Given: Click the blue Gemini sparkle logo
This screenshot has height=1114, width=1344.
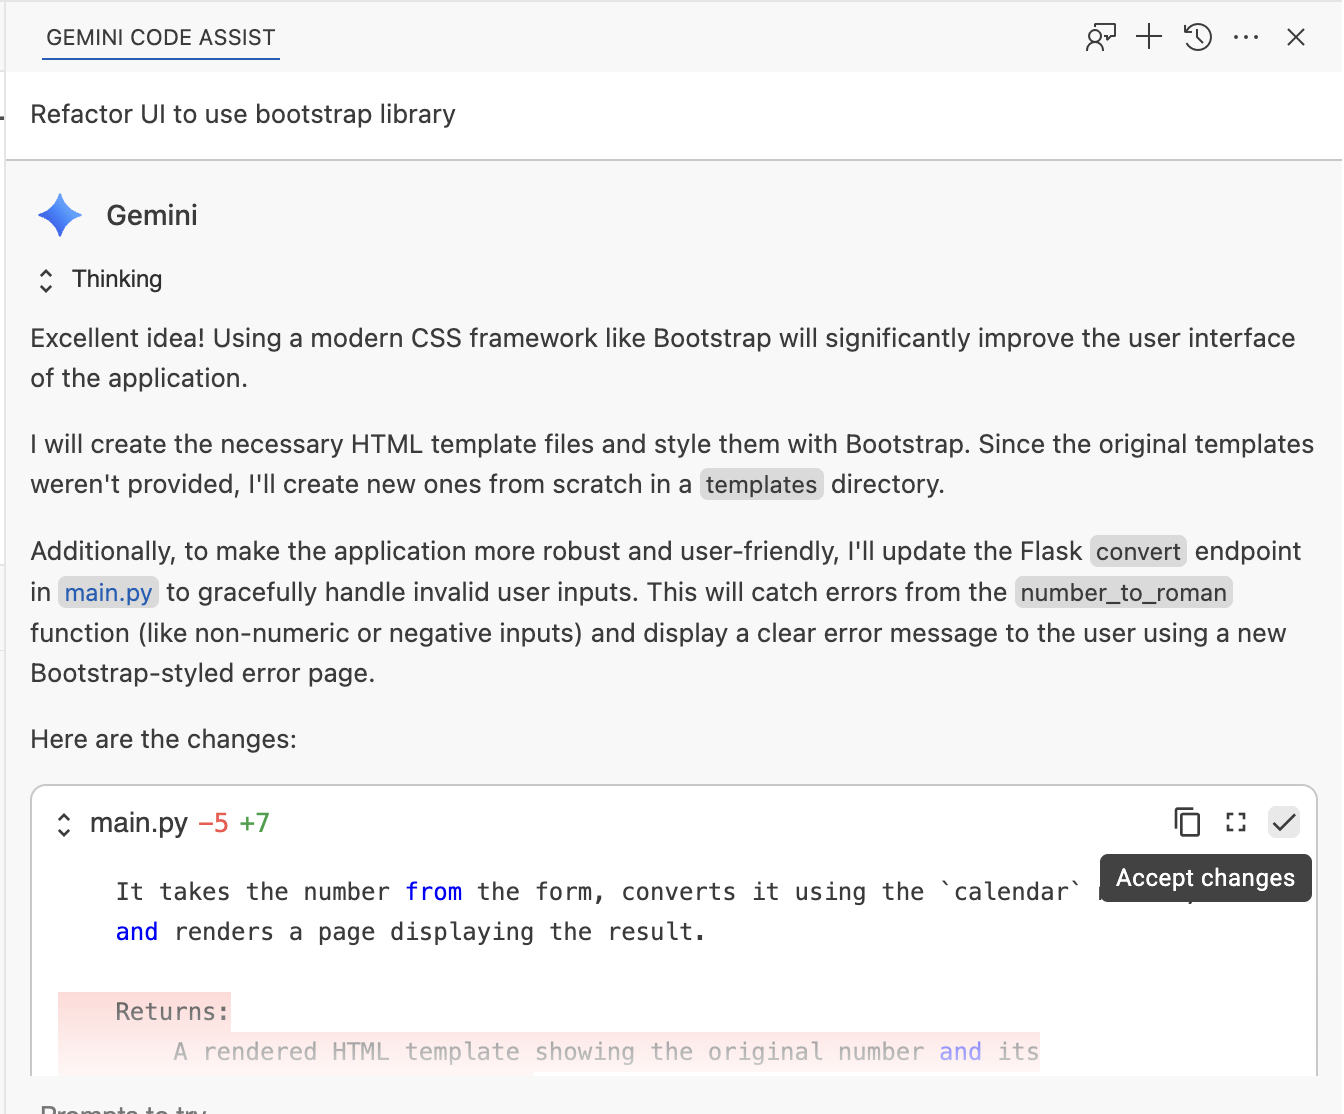Looking at the screenshot, I should pos(60,215).
